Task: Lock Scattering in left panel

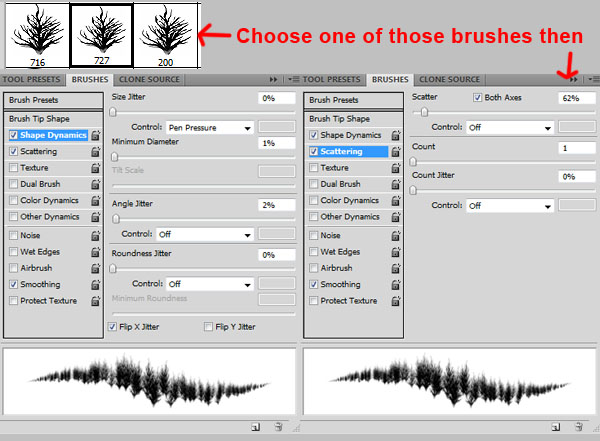Action: [x=96, y=152]
